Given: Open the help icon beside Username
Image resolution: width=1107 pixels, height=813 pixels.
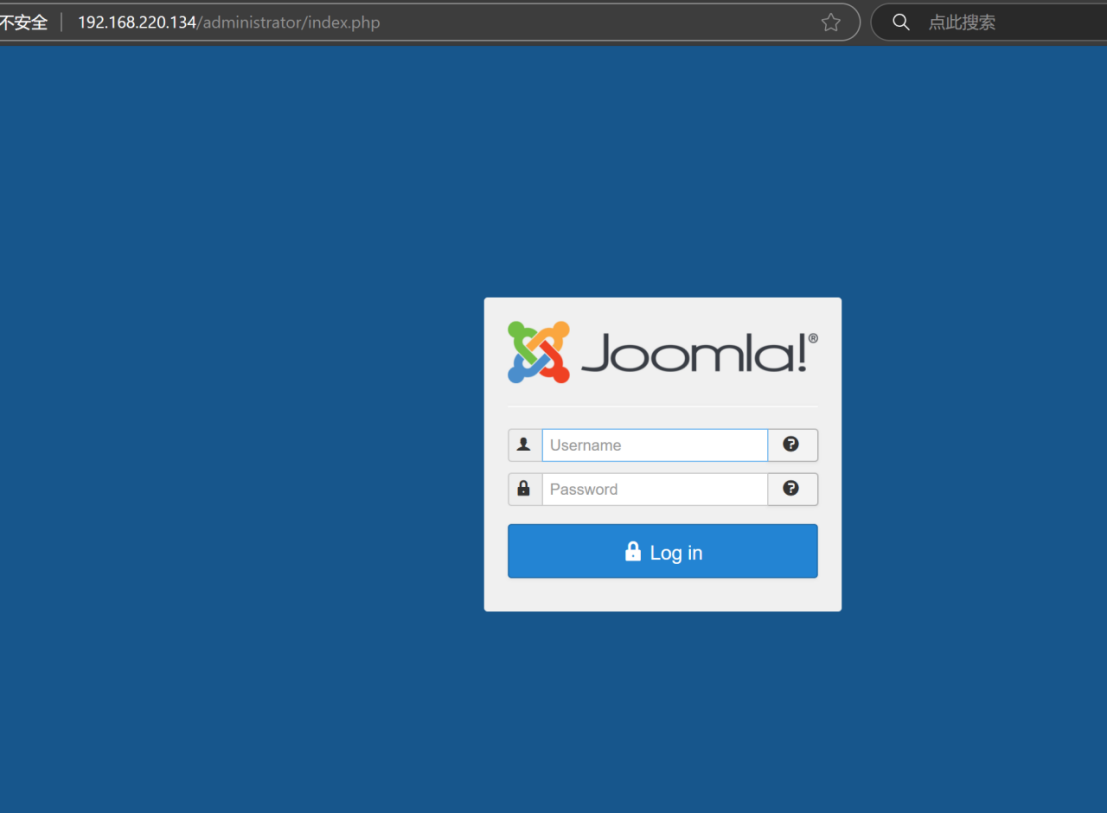Looking at the screenshot, I should [791, 445].
